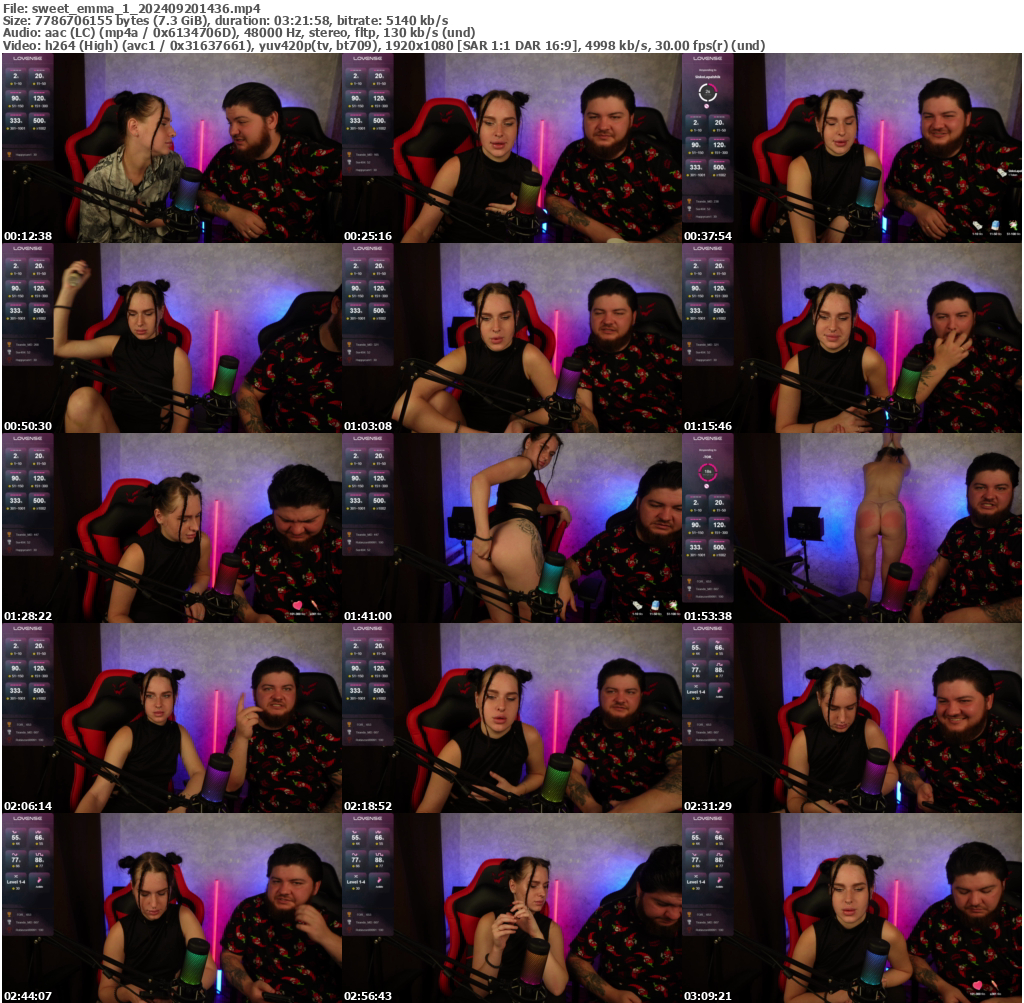The image size is (1024, 1003).
Task: Open the frame marked 00:50:30
Action: (x=171, y=337)
